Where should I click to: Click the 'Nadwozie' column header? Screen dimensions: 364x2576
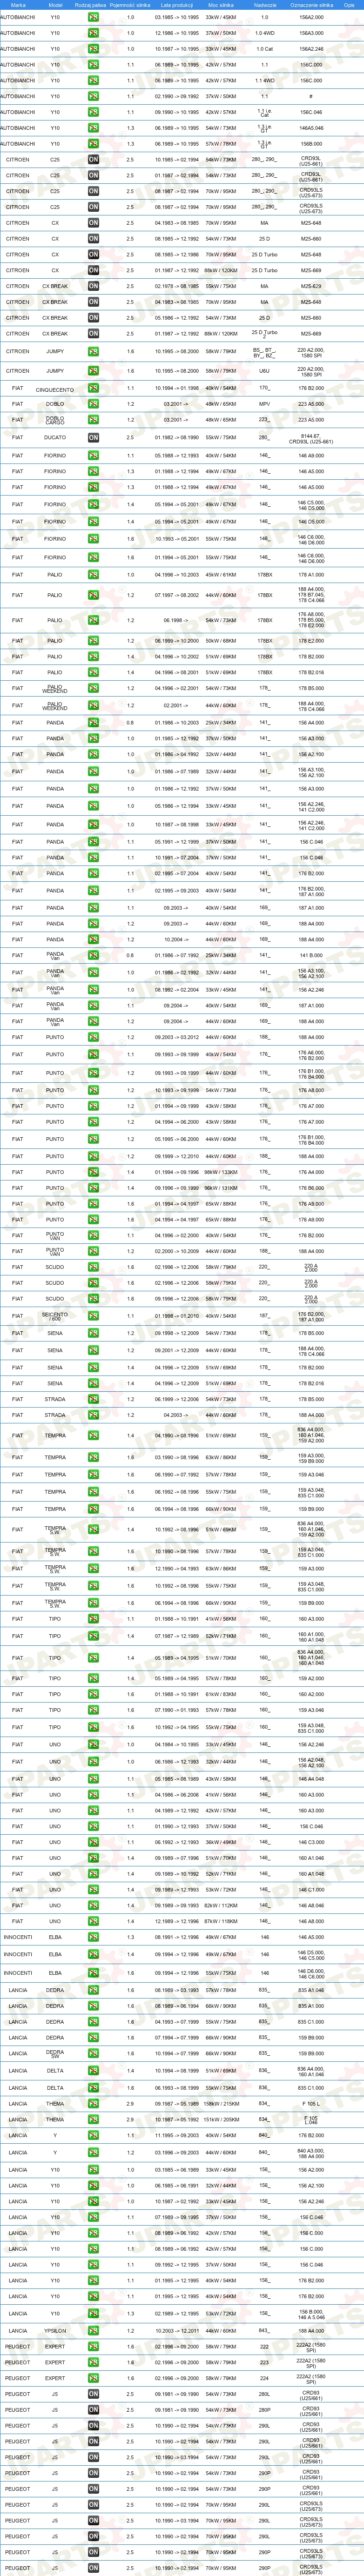point(265,5)
